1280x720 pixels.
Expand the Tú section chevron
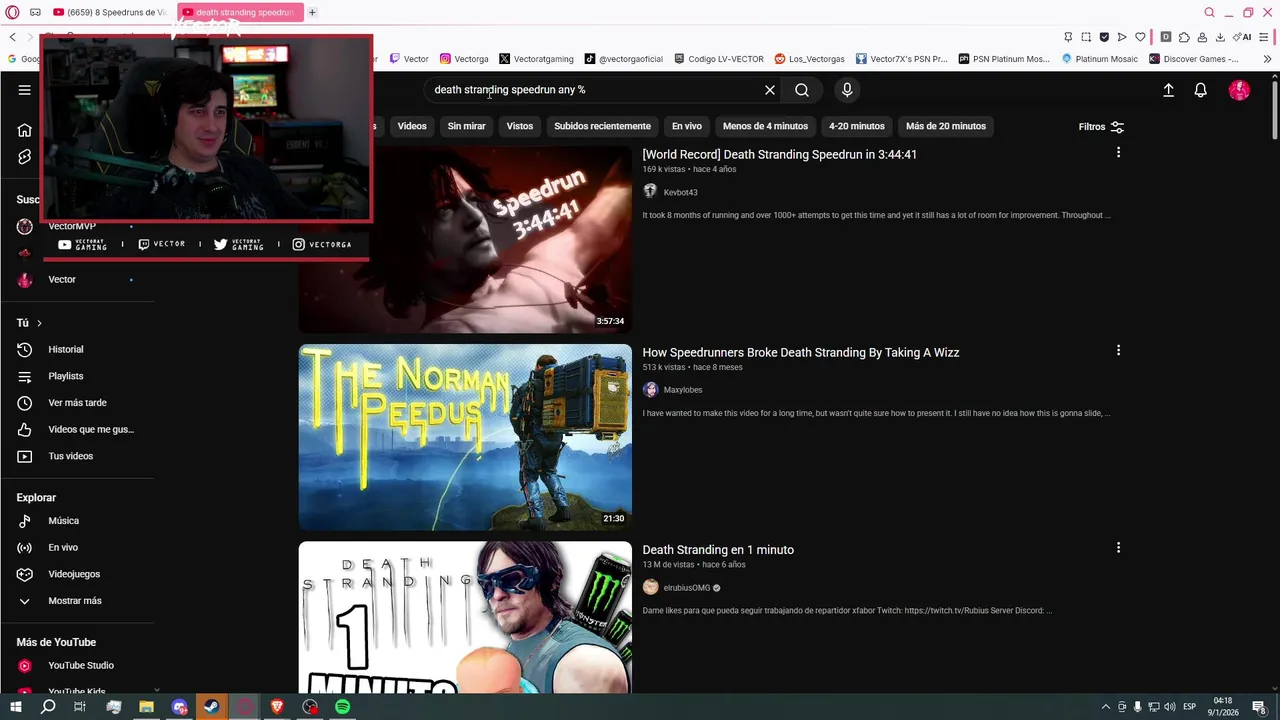pyautogui.click(x=39, y=323)
